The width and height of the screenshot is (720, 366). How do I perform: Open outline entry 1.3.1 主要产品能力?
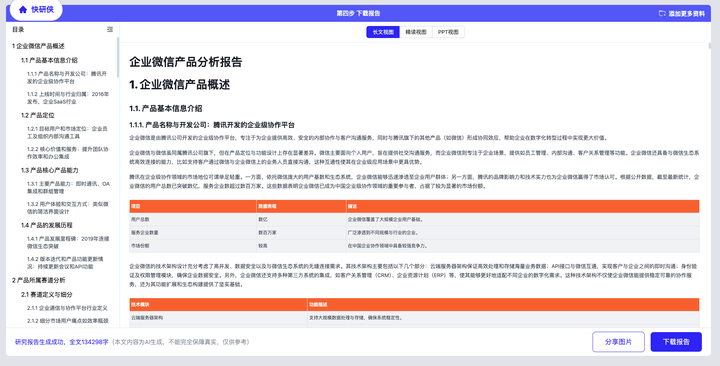[68, 187]
